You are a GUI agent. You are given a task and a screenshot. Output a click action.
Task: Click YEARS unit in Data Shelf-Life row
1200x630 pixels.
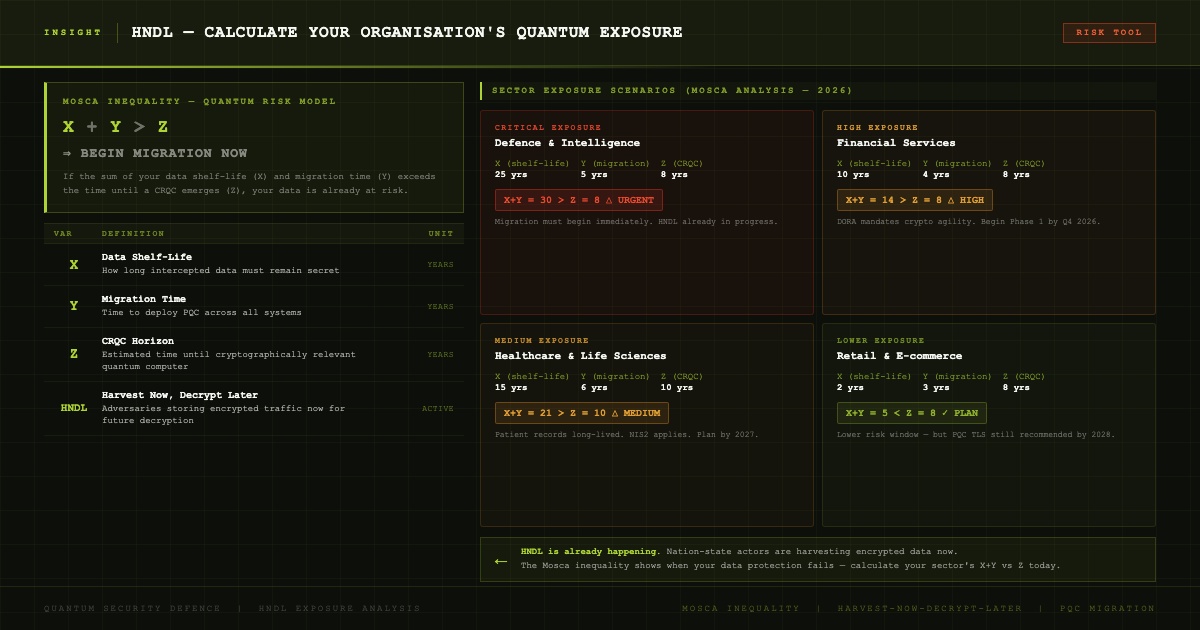coord(441,265)
